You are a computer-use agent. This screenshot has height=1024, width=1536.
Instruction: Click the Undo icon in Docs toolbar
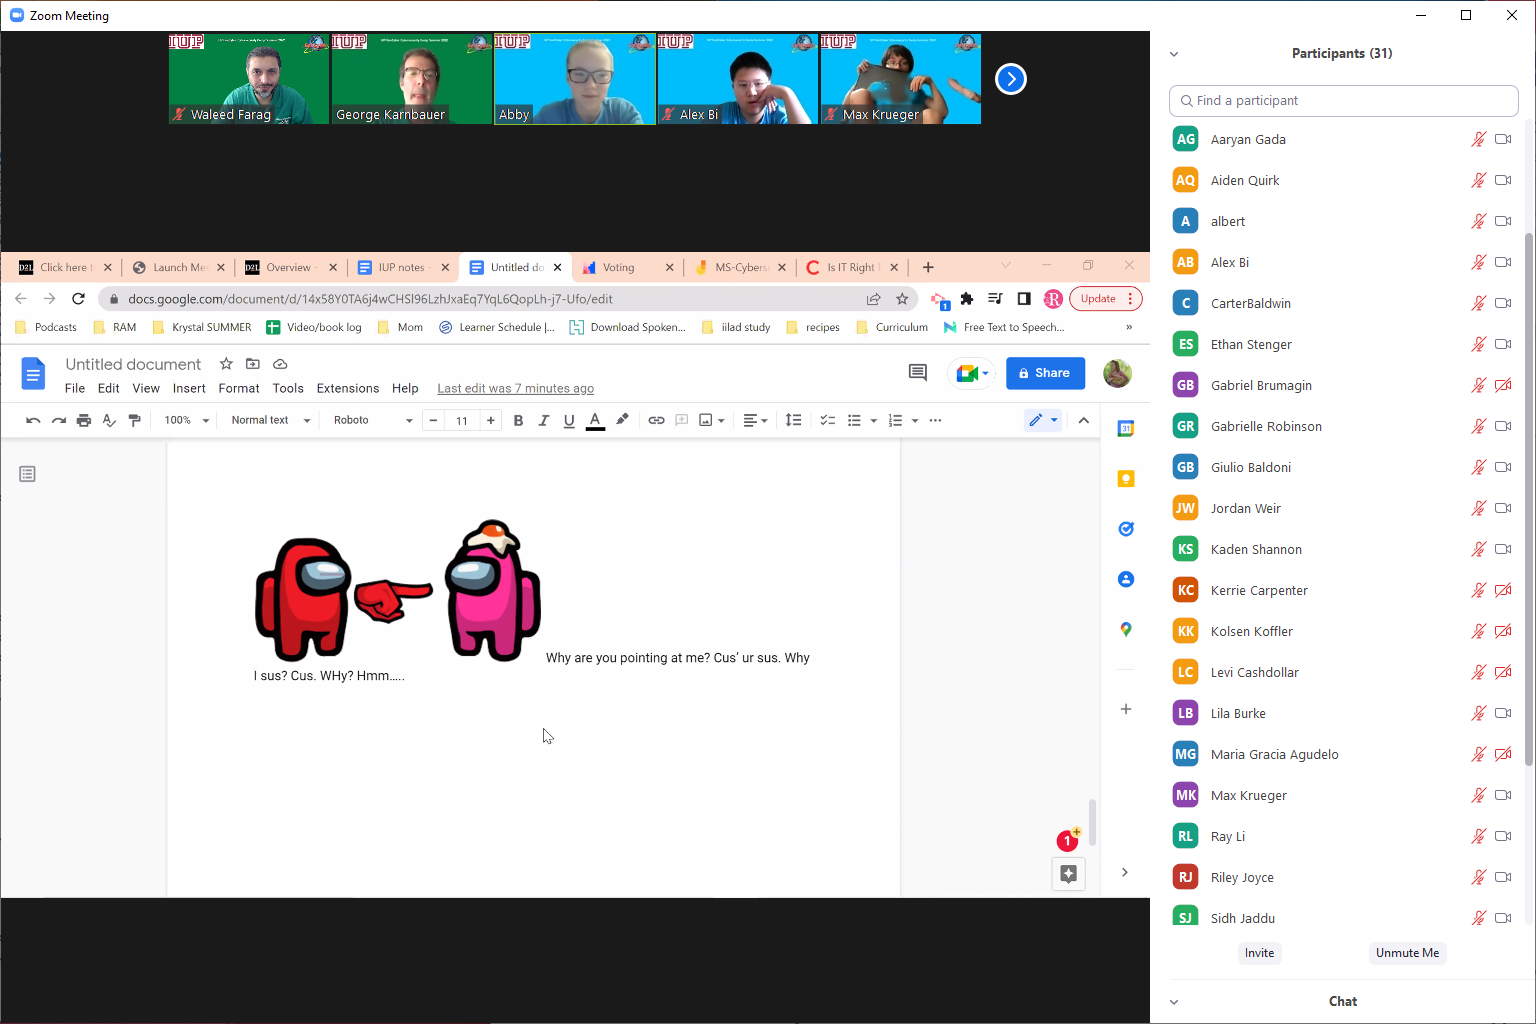point(33,421)
